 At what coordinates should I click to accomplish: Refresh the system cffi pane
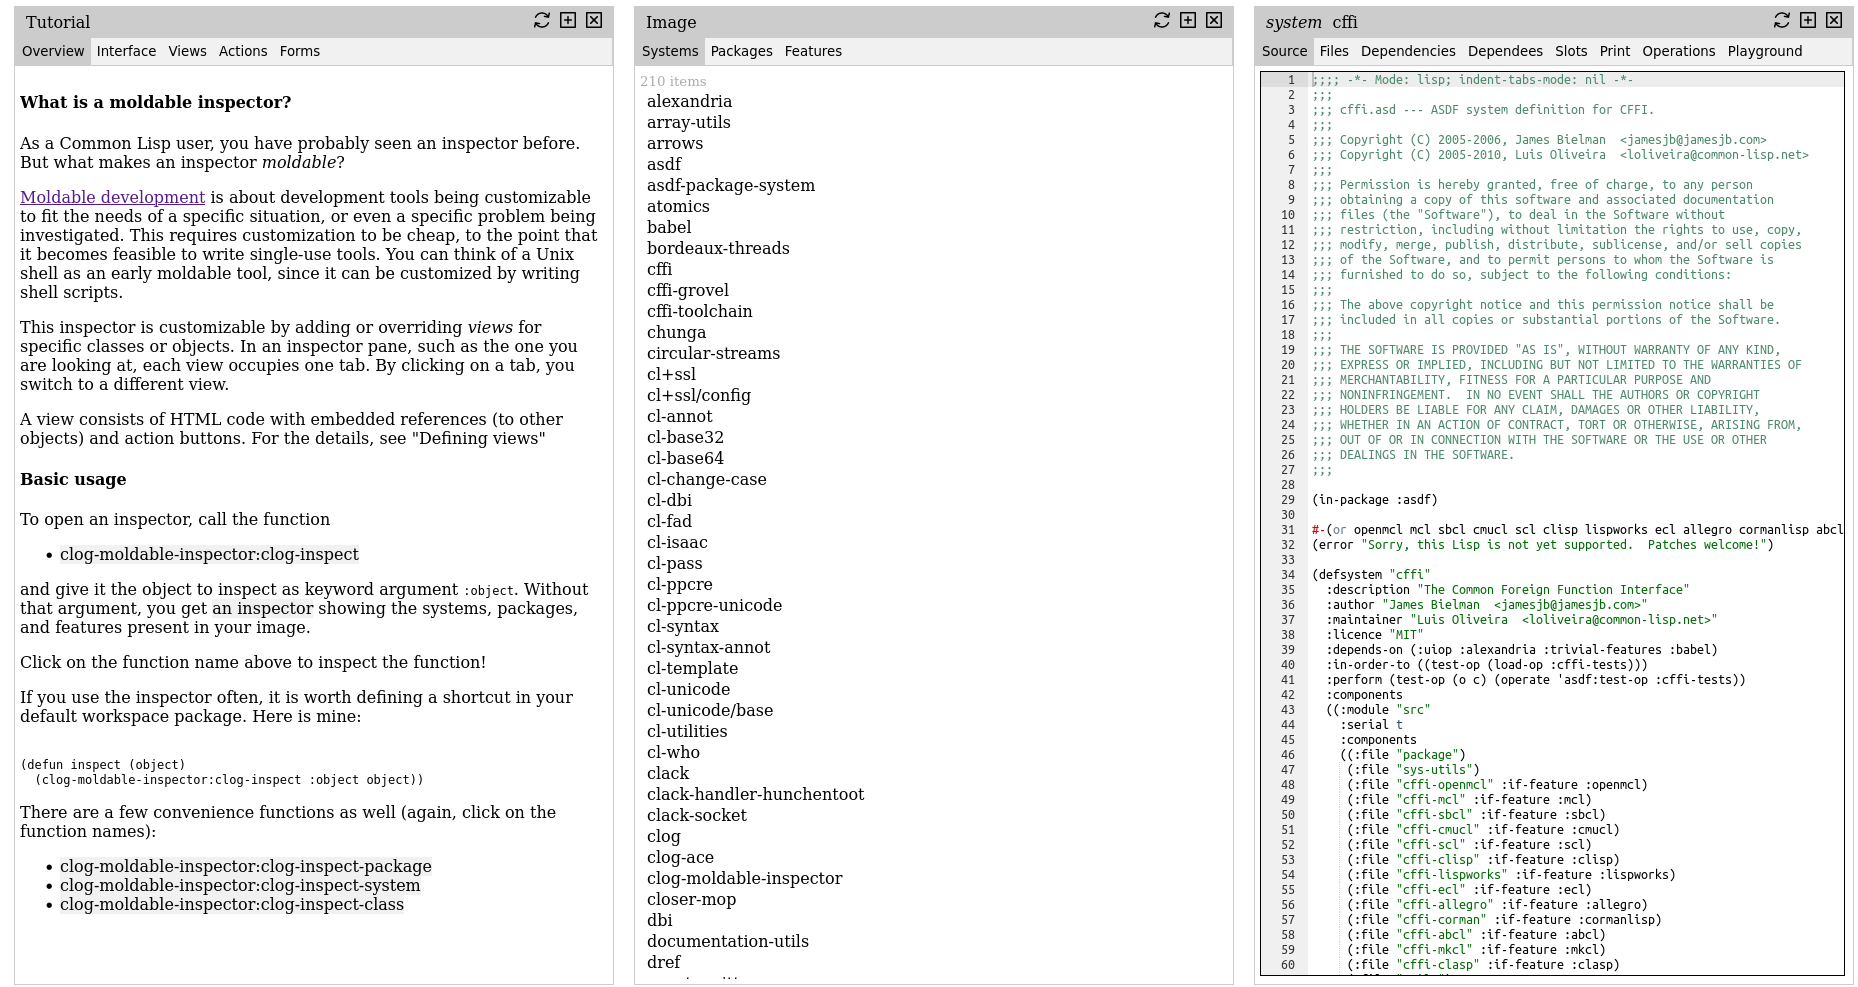point(1782,21)
